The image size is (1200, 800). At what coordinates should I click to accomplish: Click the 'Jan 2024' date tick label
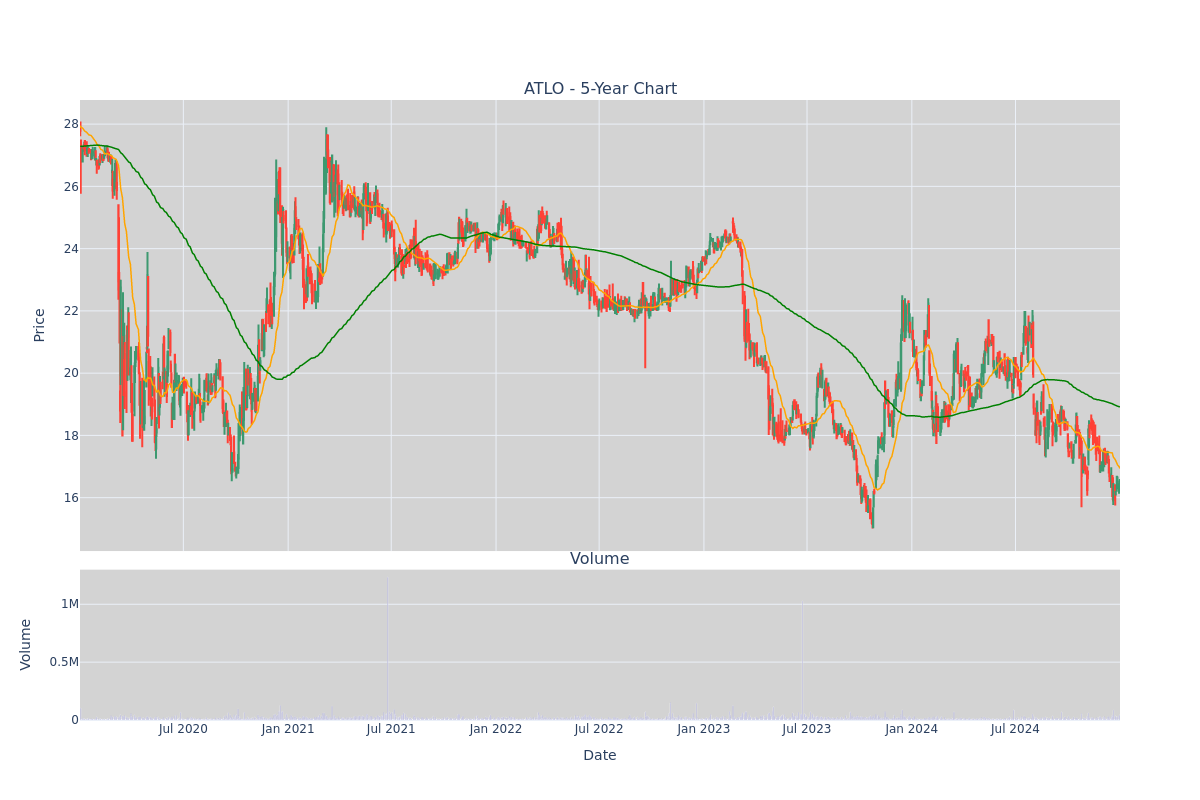click(x=912, y=729)
